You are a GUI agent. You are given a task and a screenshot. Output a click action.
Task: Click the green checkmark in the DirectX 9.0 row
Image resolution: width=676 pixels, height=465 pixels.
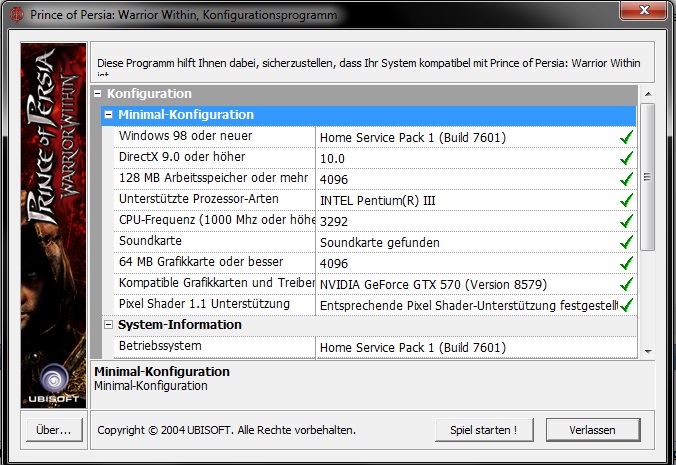[626, 158]
